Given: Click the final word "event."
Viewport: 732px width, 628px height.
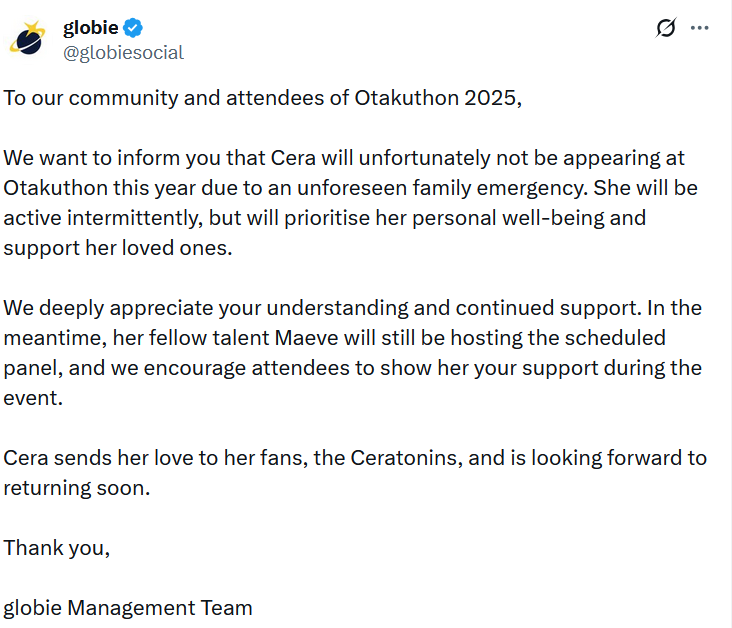Looking at the screenshot, I should click(x=31, y=397).
